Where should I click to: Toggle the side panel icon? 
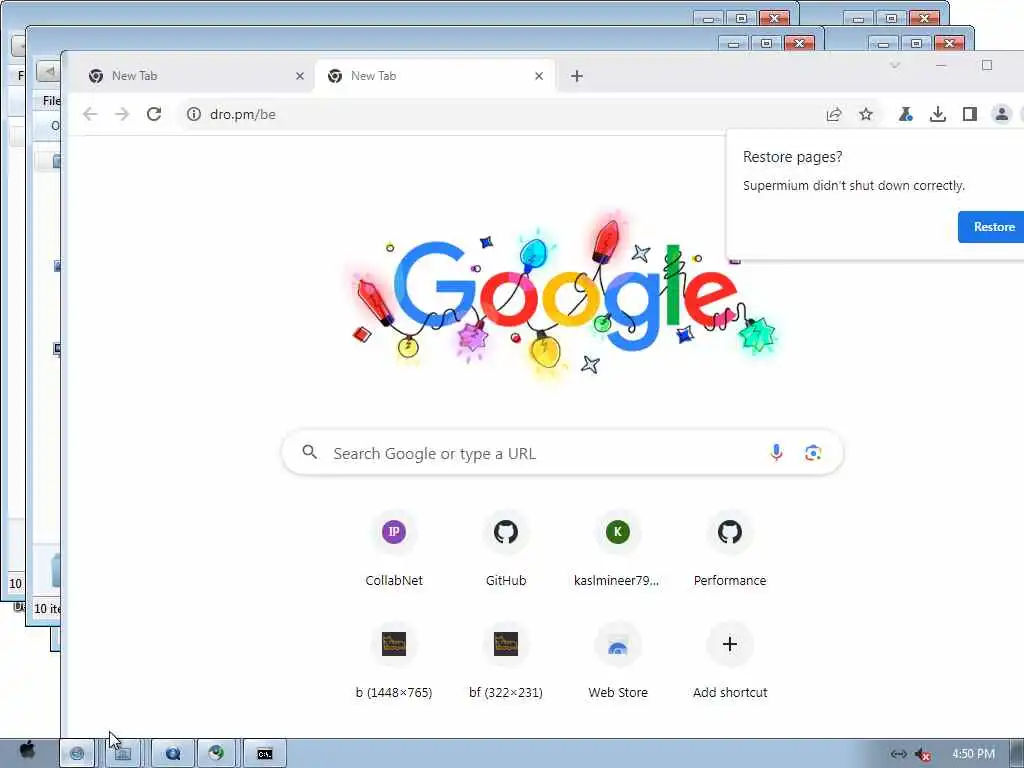click(970, 114)
